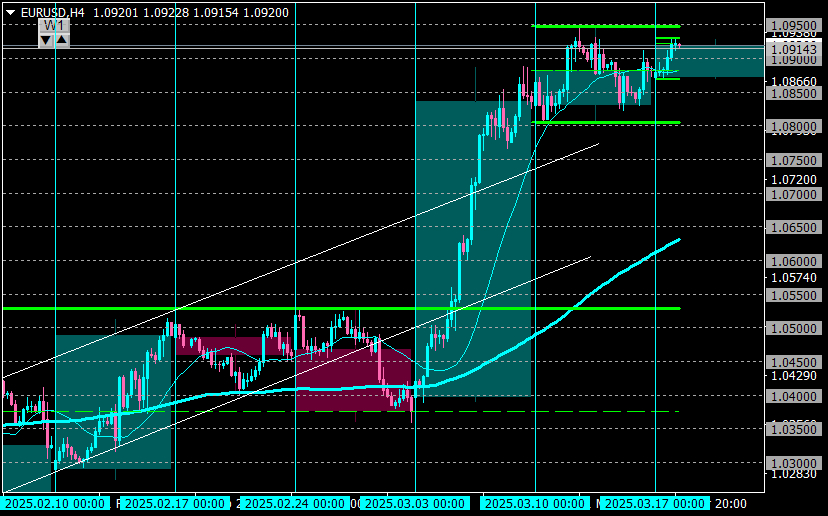
Task: Select the 1.03000 price label
Action: point(794,463)
